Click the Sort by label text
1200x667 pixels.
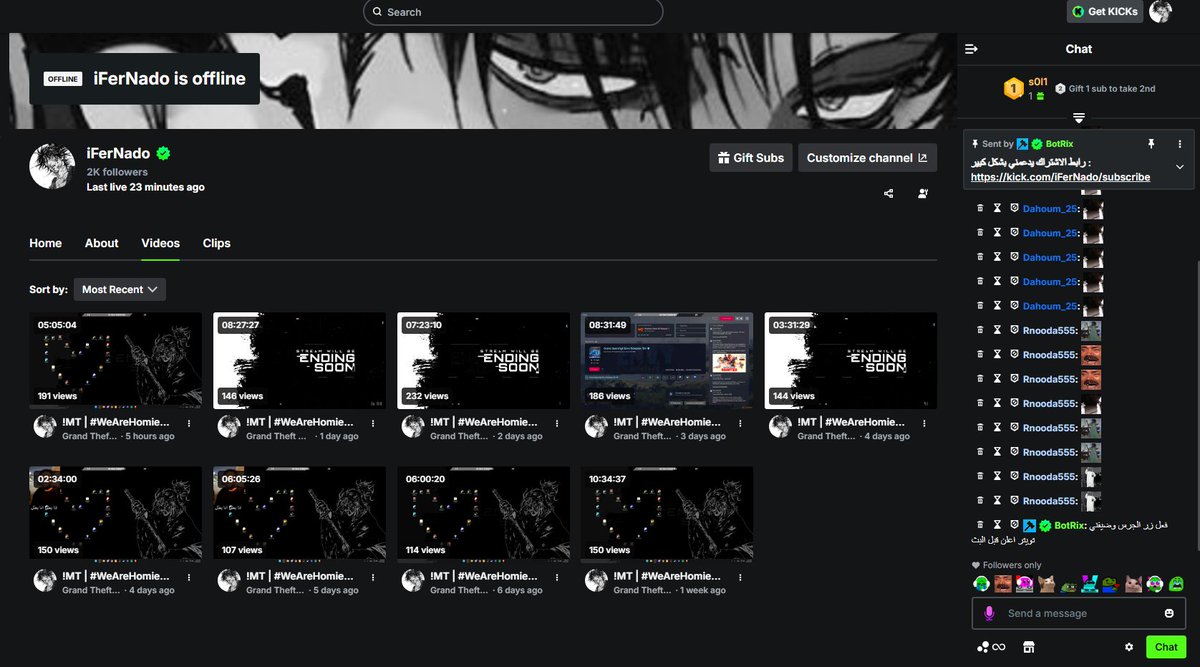(49, 289)
